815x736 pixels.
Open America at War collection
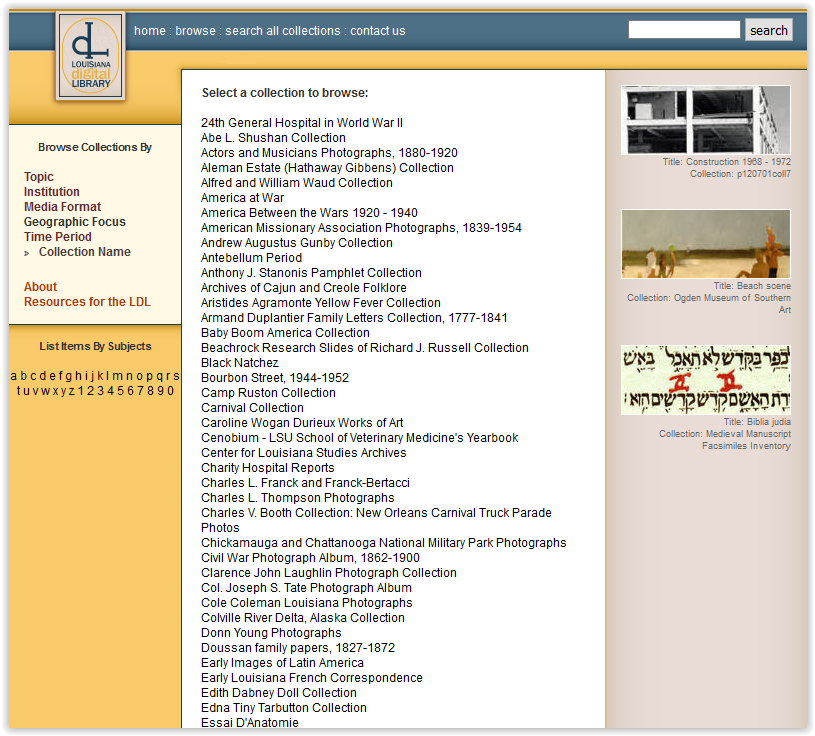tap(243, 198)
